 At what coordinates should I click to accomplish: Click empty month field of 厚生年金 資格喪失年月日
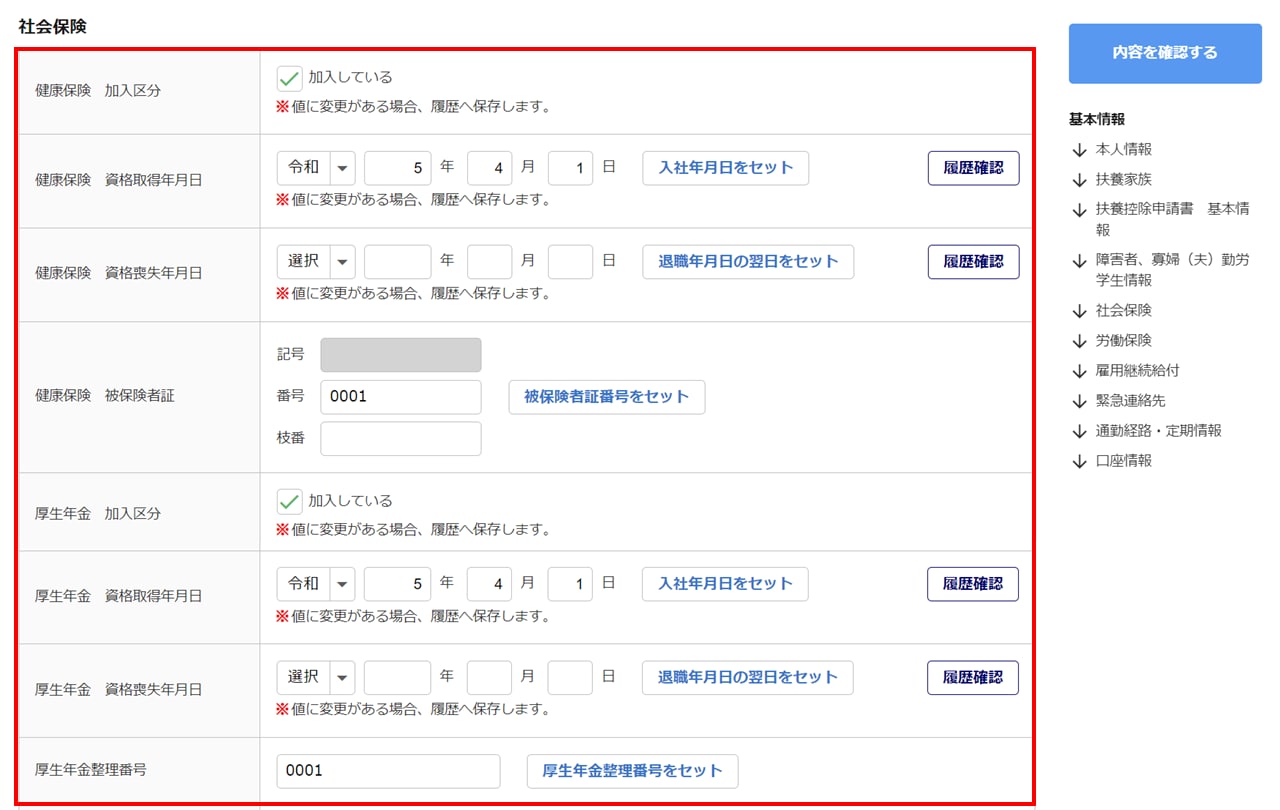[x=489, y=678]
